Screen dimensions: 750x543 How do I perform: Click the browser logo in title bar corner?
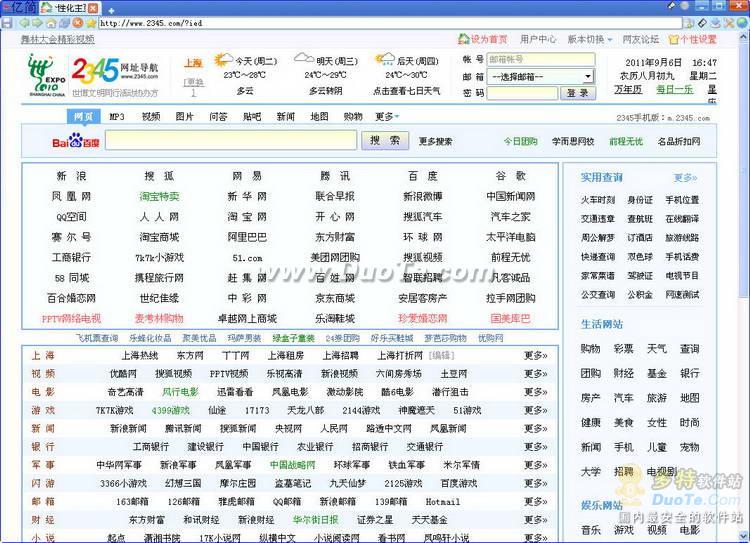coord(19,7)
